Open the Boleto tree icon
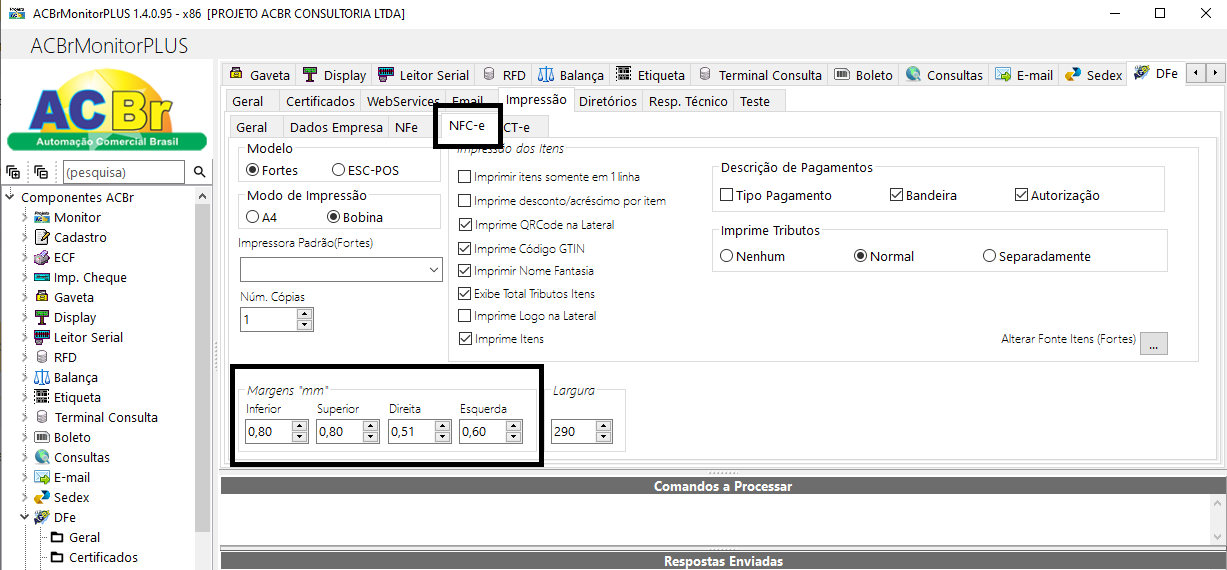This screenshot has height=570, width=1227. tap(42, 437)
